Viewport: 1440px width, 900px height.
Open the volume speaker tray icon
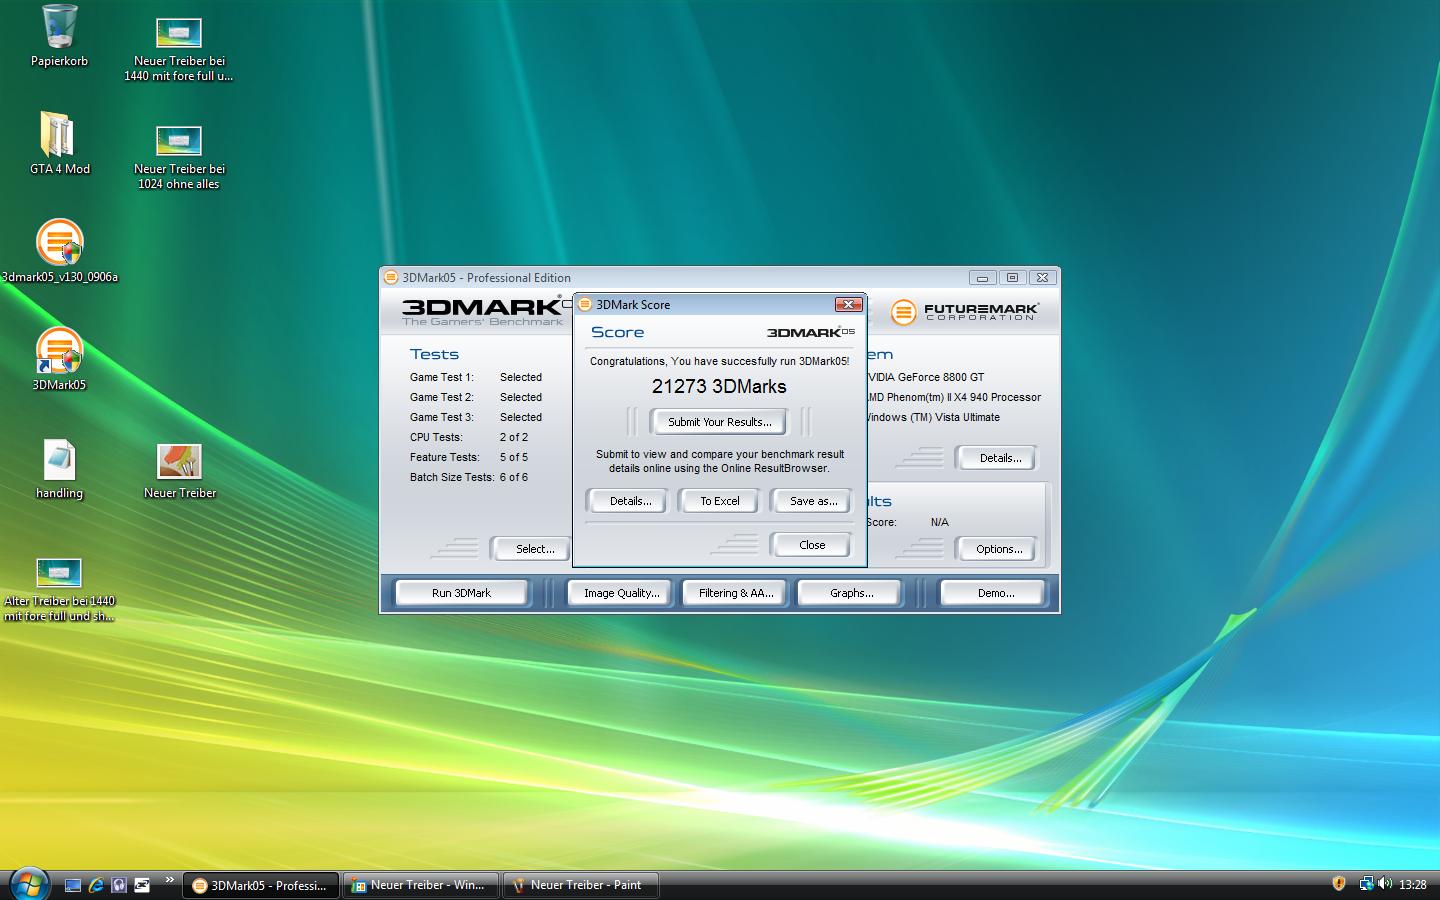click(x=1385, y=883)
